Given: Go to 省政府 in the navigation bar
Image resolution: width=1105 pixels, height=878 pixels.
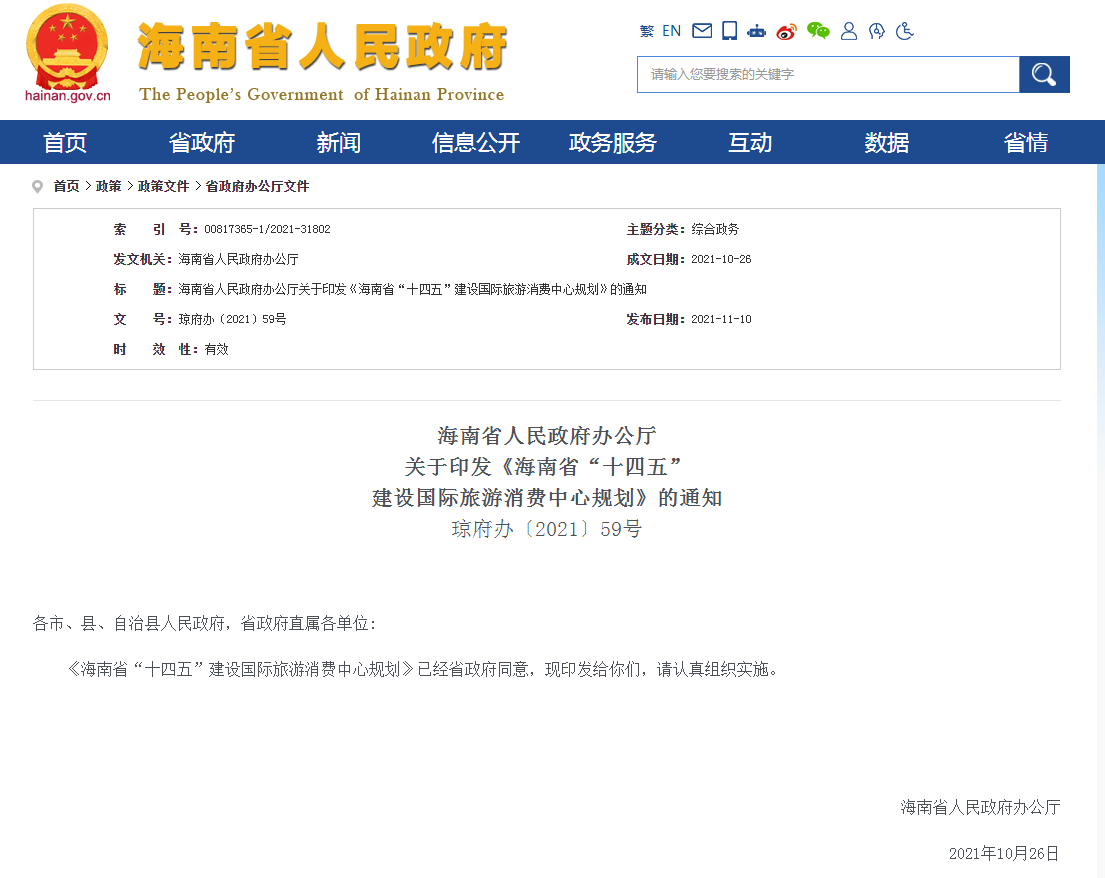Looking at the screenshot, I should tap(202, 143).
